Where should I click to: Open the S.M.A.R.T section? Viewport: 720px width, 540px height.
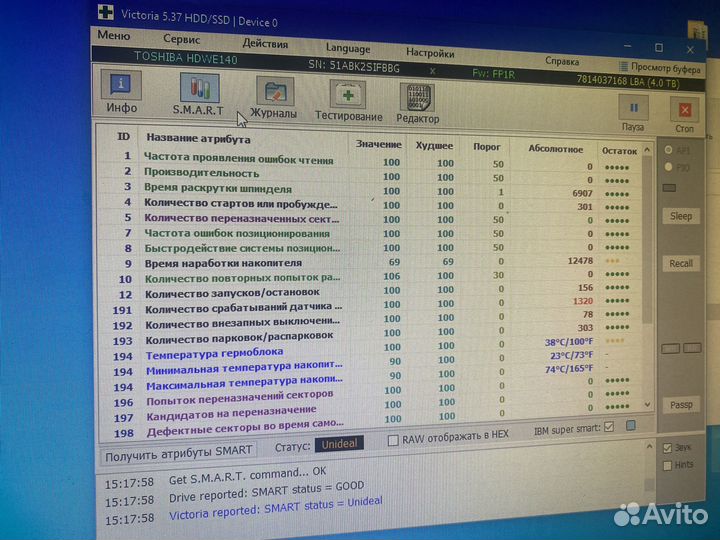[x=199, y=94]
